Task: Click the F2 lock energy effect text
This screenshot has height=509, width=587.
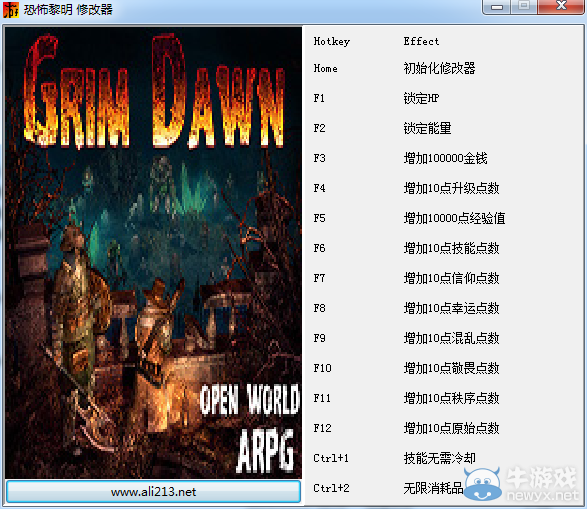Action: click(x=427, y=128)
